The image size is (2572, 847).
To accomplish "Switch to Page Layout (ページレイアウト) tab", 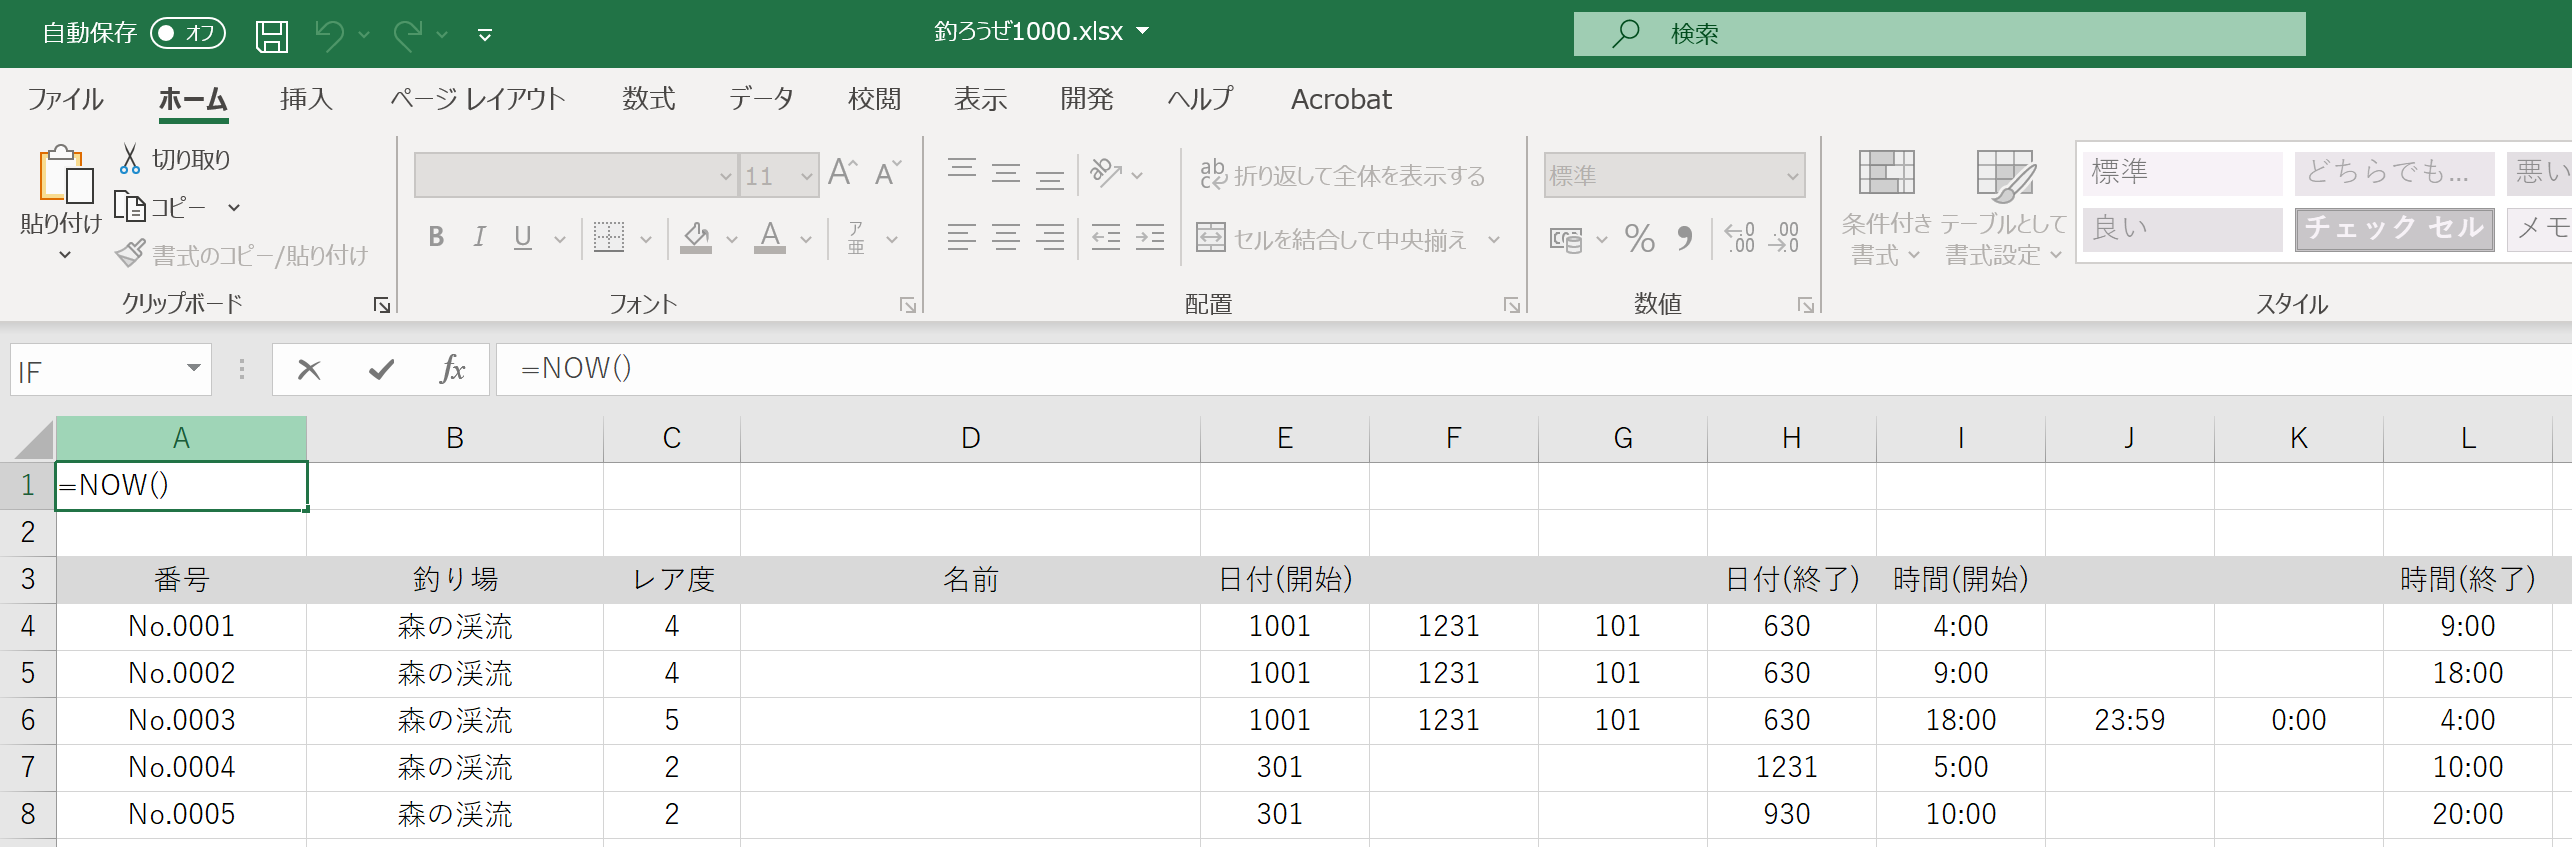I will [x=478, y=99].
